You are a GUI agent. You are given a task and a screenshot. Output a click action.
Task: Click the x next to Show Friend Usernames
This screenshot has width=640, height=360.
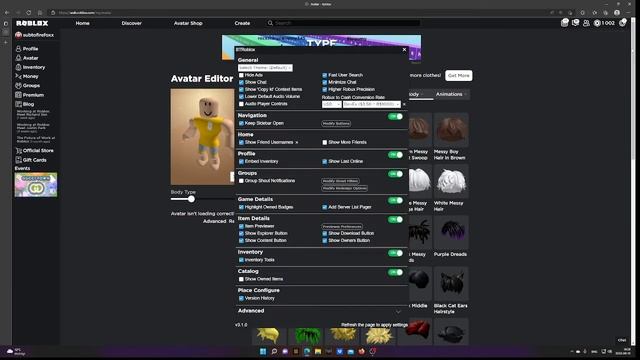click(x=297, y=142)
